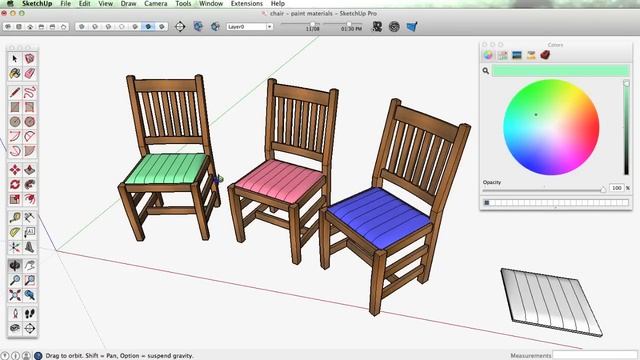Viewport: 640px width, 360px height.
Task: Toggle X-ray face style
Action: [82, 27]
